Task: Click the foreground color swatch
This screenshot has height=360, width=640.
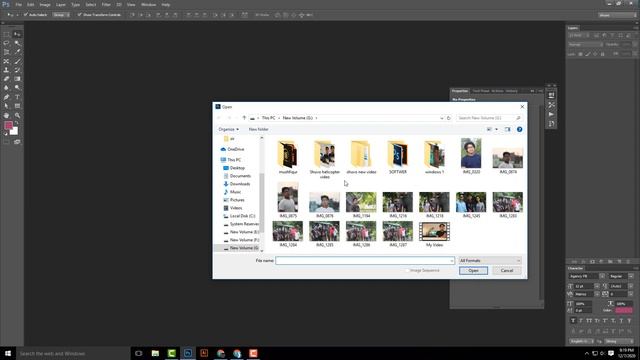Action: click(x=8, y=126)
